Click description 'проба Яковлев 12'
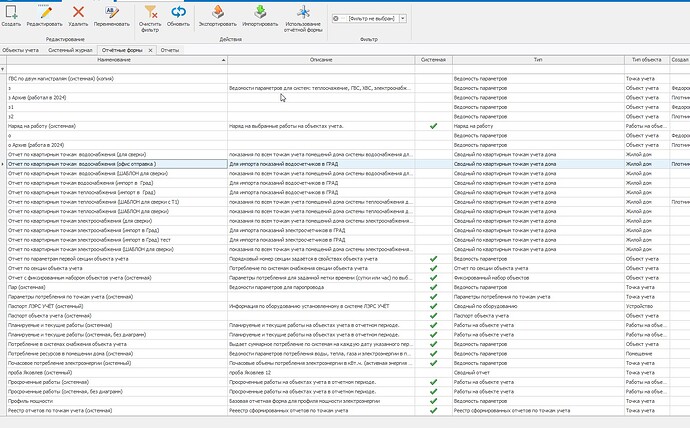The image size is (690, 428). [250, 373]
